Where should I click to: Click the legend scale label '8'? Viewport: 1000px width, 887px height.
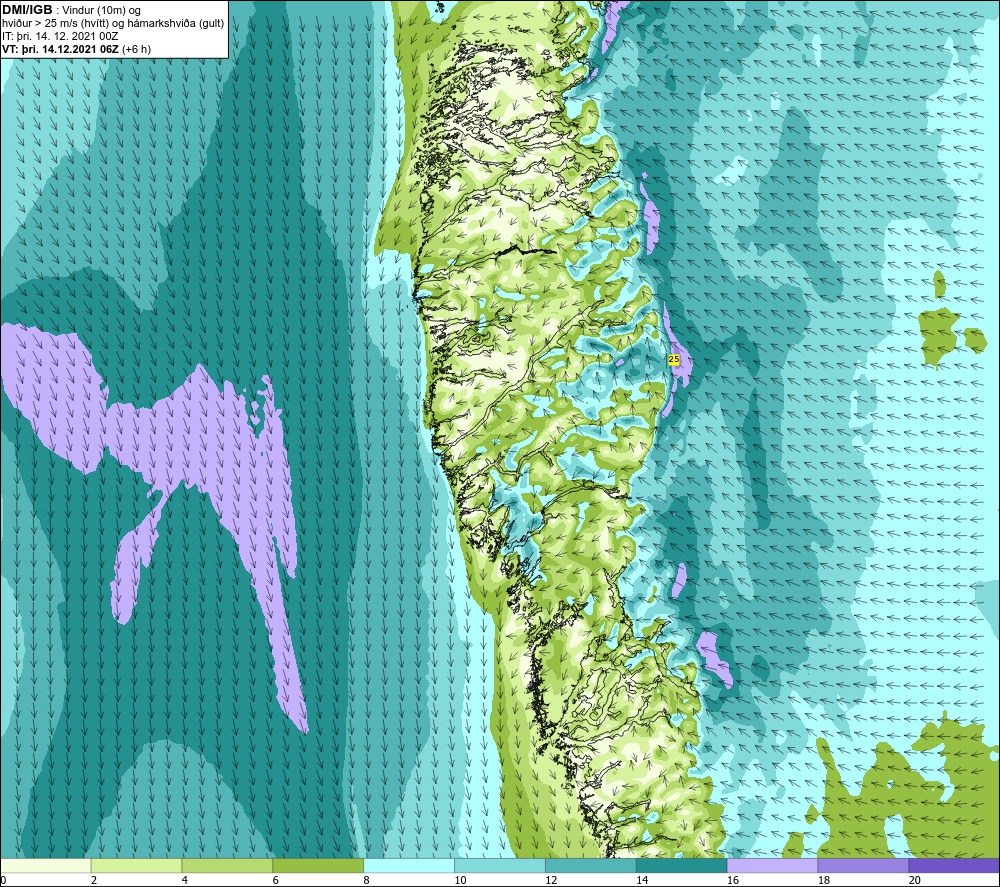tap(366, 880)
